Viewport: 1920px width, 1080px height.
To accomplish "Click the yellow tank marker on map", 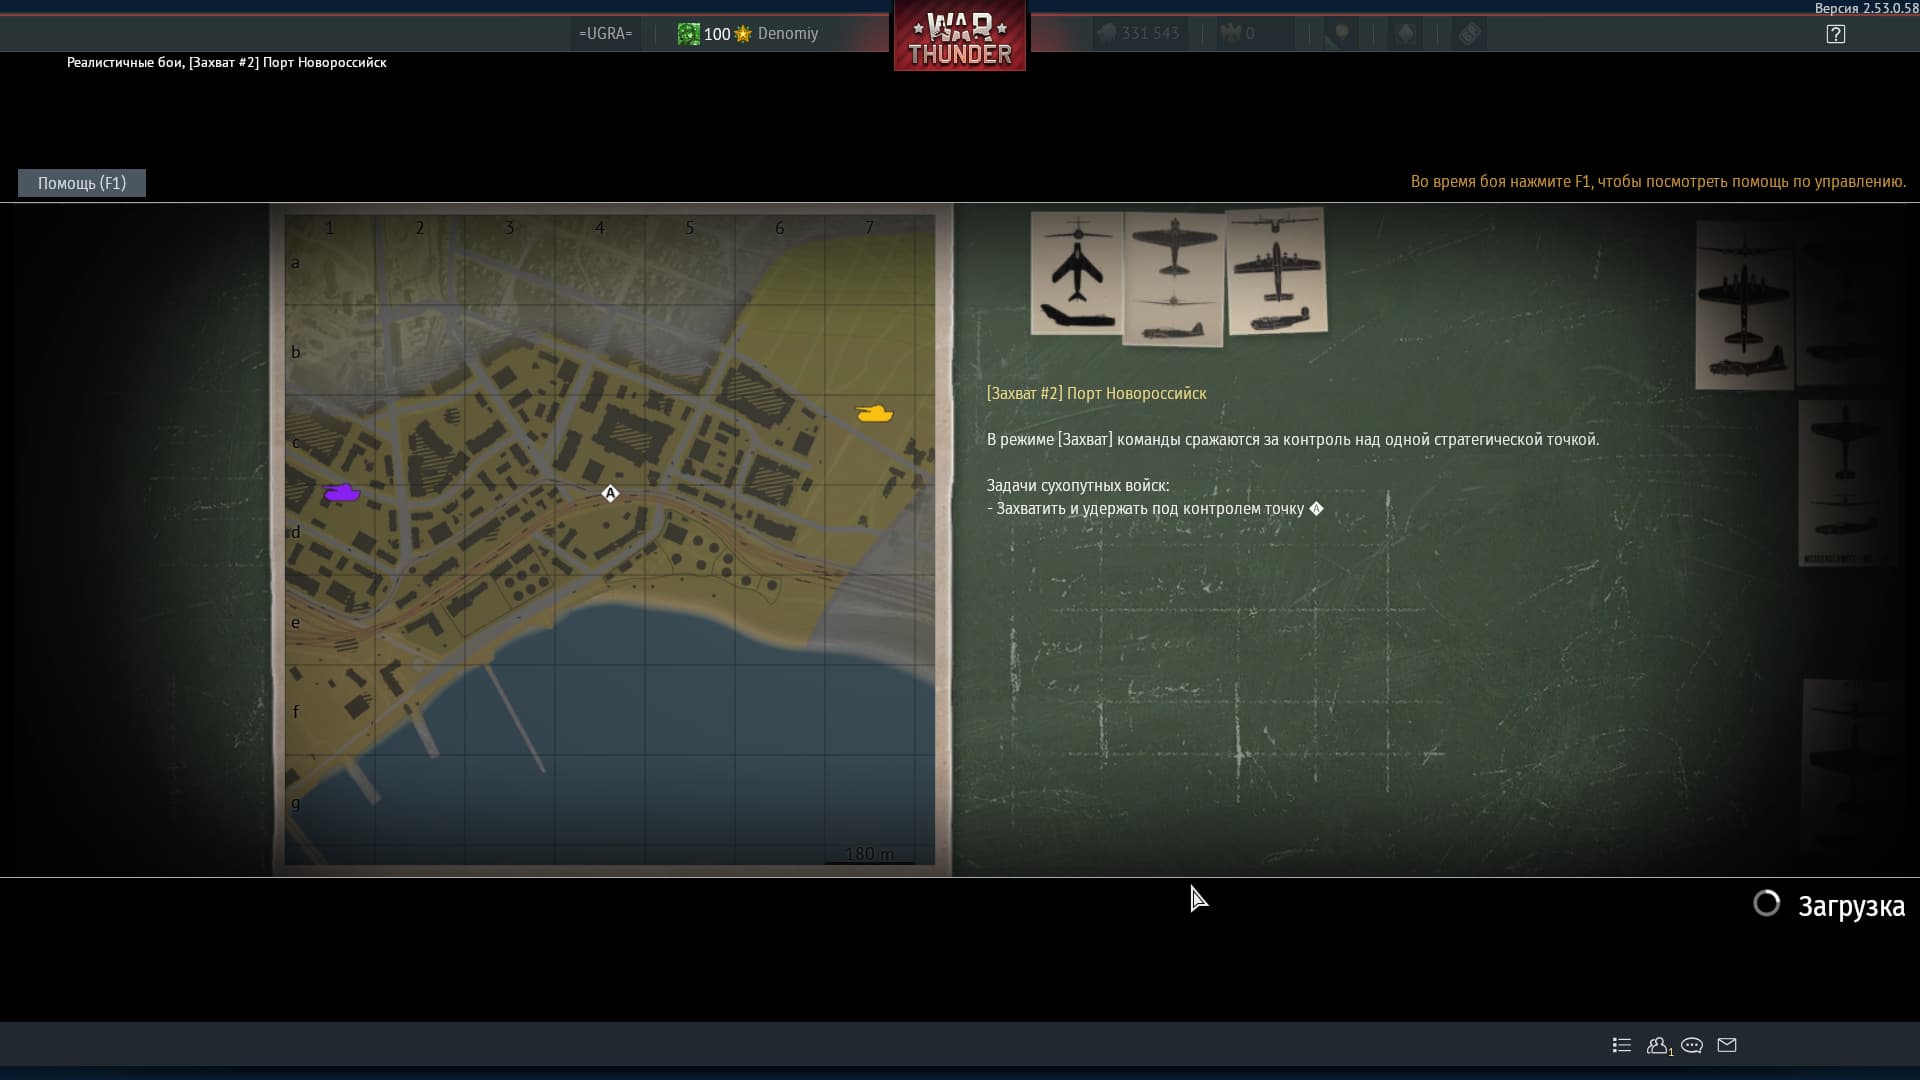I will [x=874, y=413].
